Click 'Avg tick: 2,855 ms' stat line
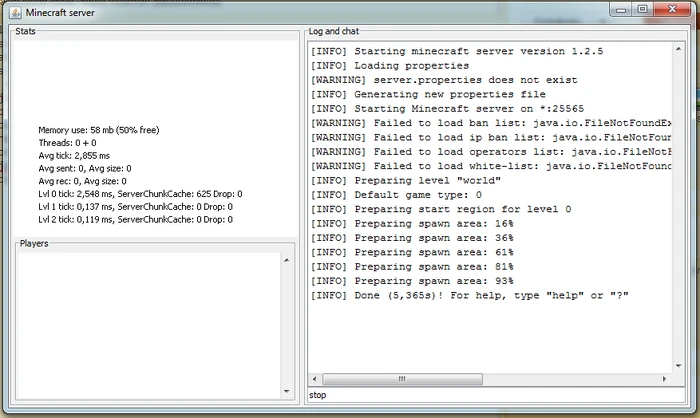The image size is (700, 418). [74, 156]
